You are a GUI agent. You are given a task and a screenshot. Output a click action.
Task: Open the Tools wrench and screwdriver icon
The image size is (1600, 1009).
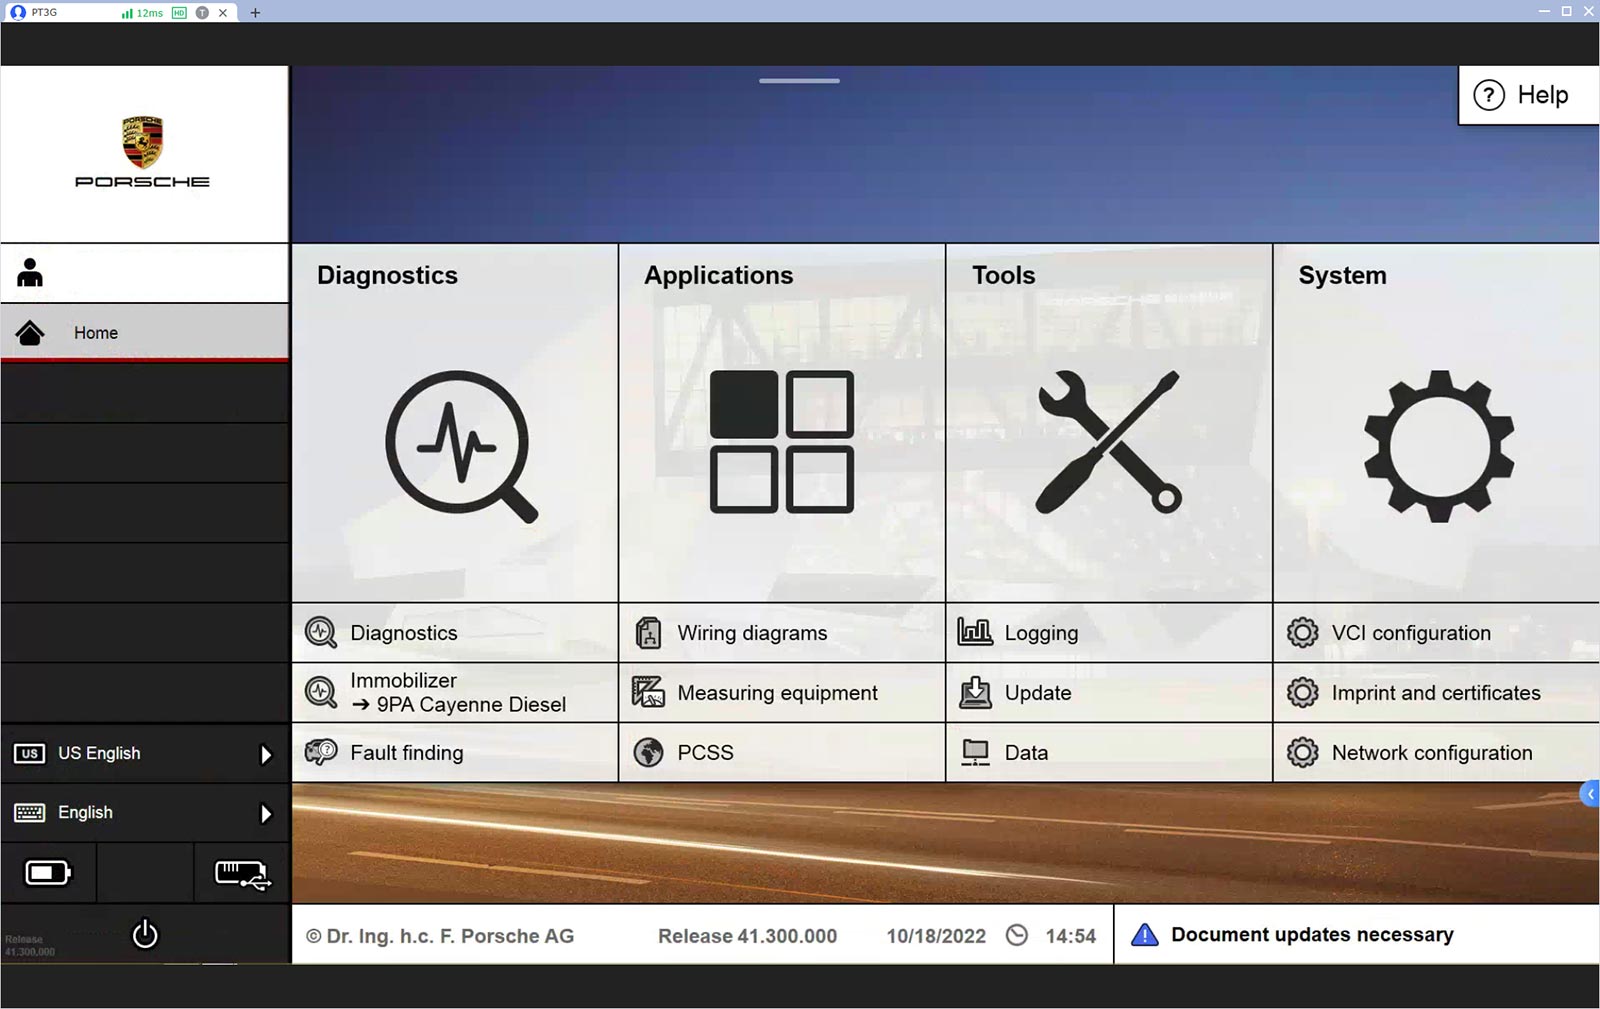click(x=1108, y=442)
